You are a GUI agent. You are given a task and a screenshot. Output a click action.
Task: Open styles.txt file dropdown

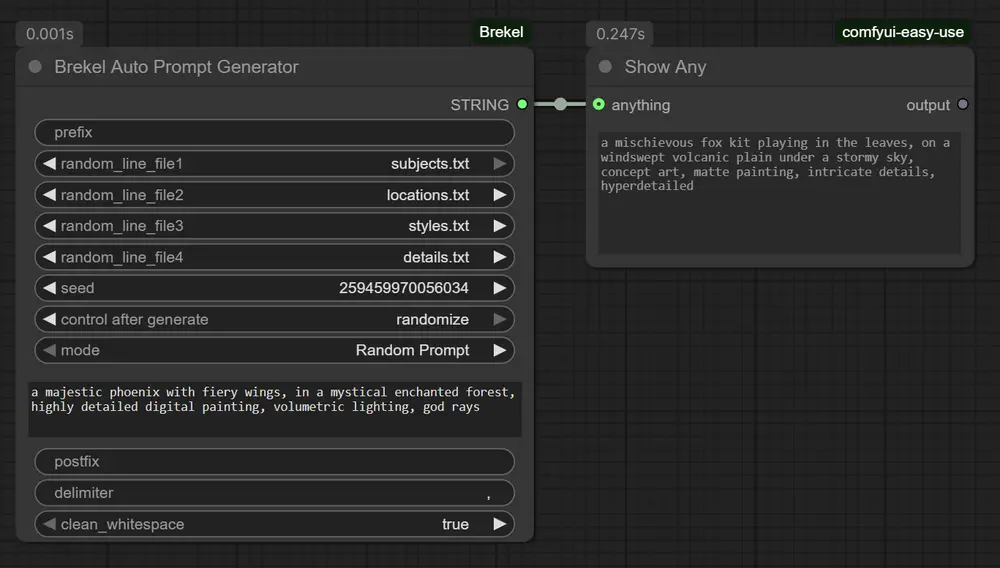[439, 226]
